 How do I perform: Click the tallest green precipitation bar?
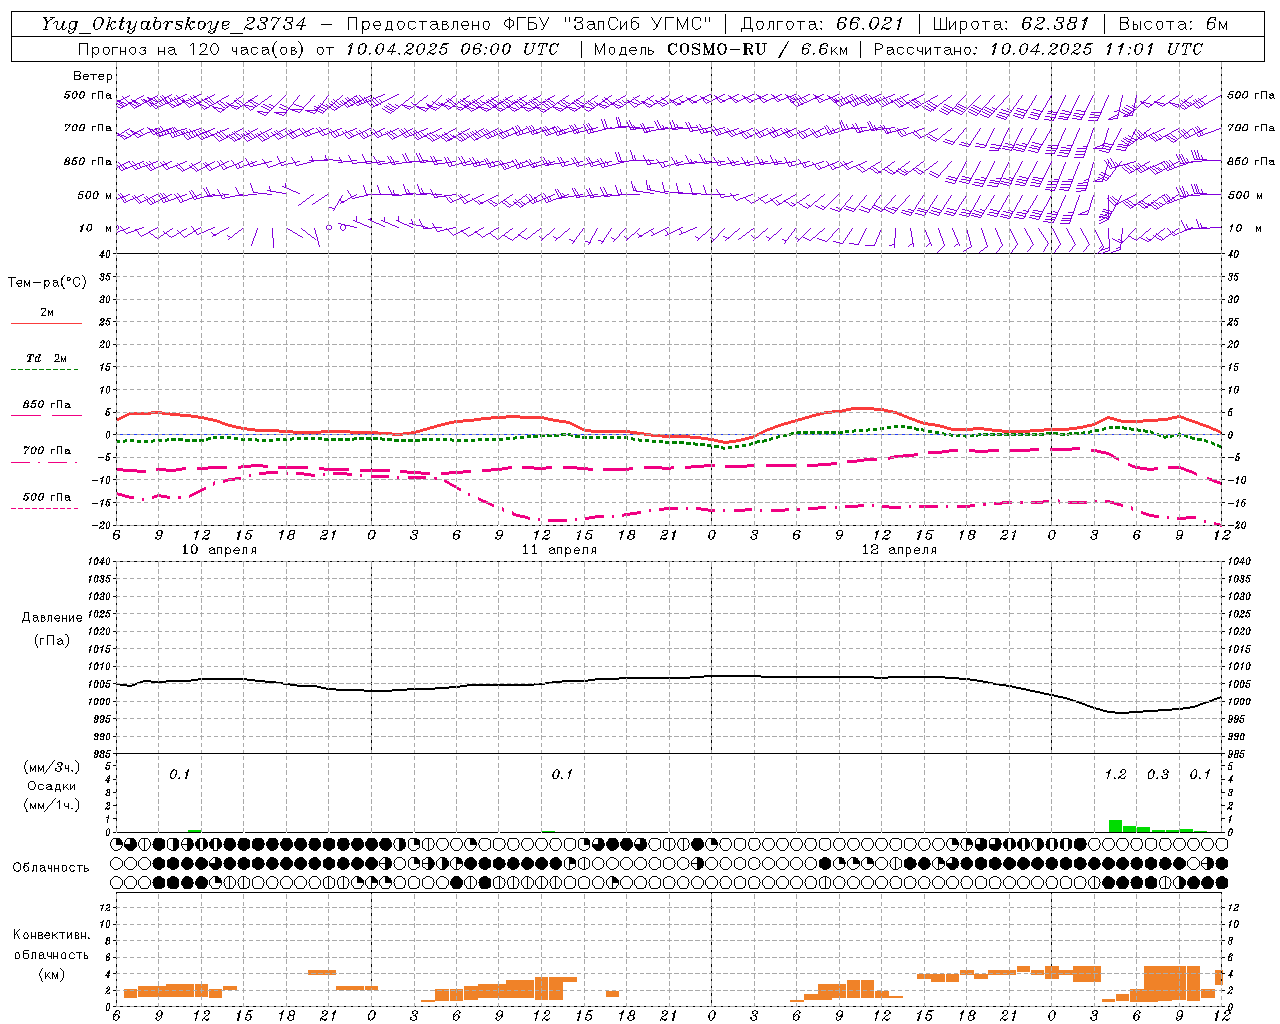coord(1115,826)
